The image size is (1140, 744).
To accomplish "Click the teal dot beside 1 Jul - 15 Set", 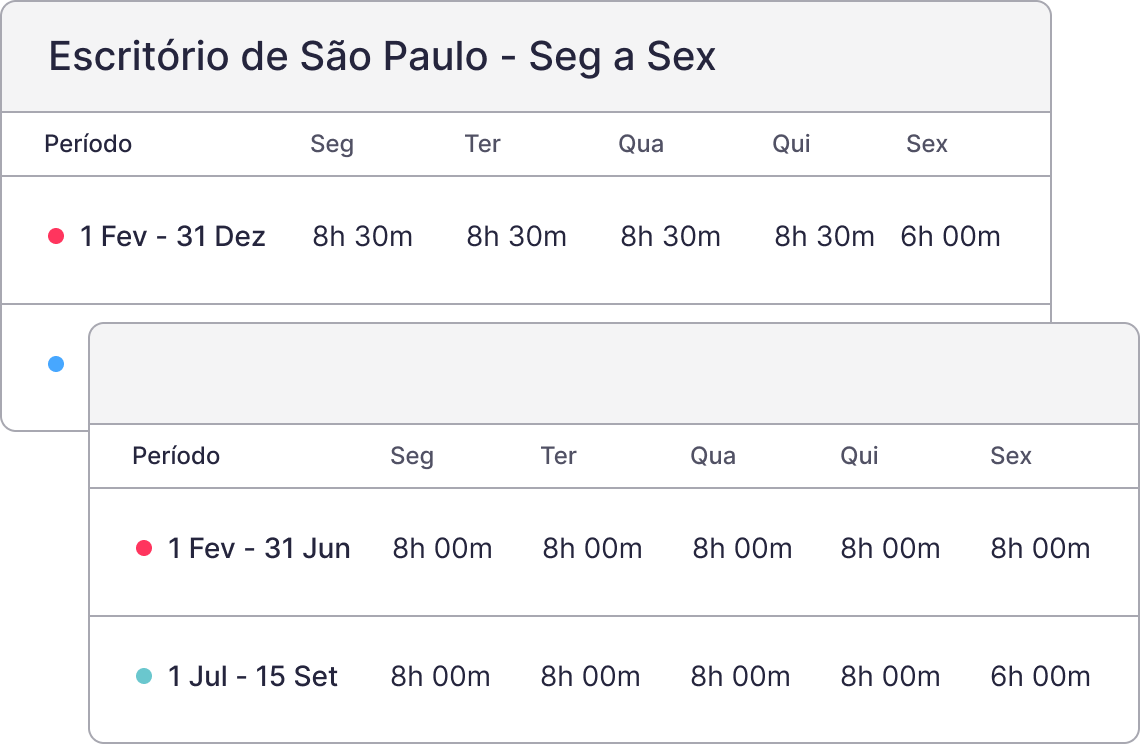I will [x=144, y=676].
